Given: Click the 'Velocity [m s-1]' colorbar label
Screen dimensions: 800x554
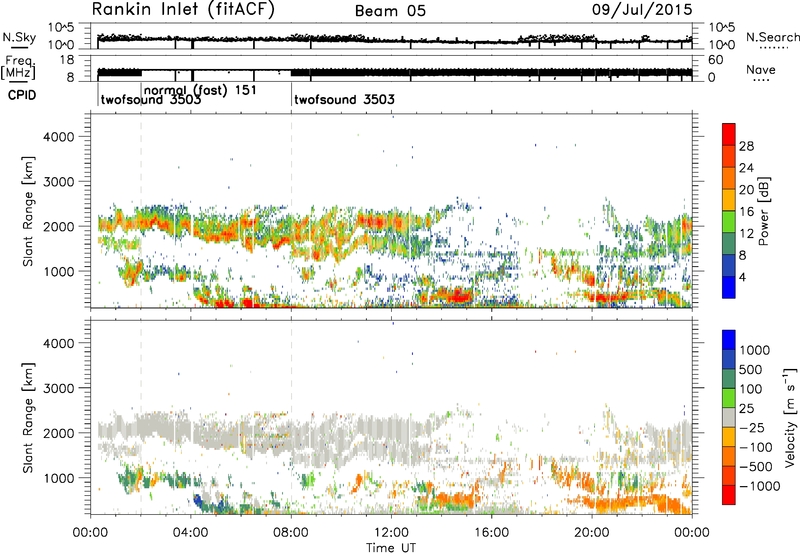Looking at the screenshot, I should pyautogui.click(x=790, y=417).
